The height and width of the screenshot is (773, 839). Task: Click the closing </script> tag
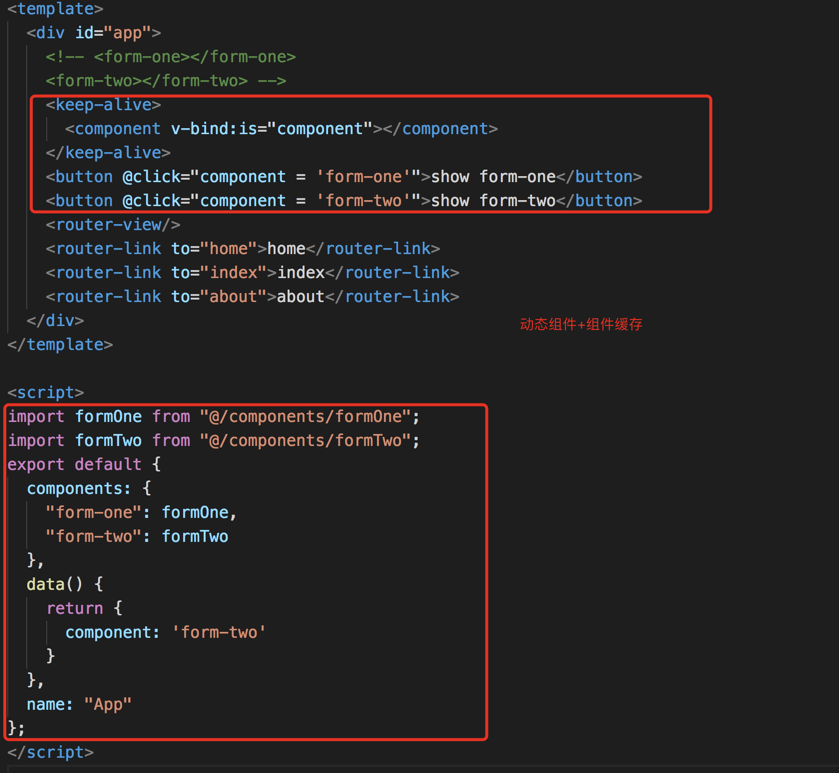[x=50, y=752]
